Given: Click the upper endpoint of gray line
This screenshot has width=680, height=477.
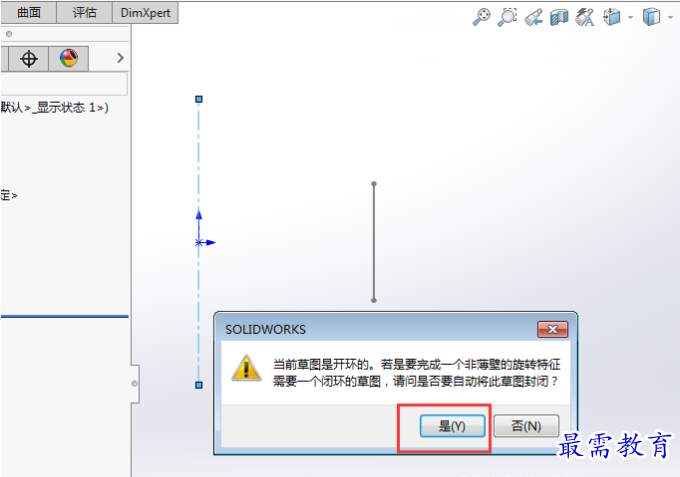Looking at the screenshot, I should point(374,184).
